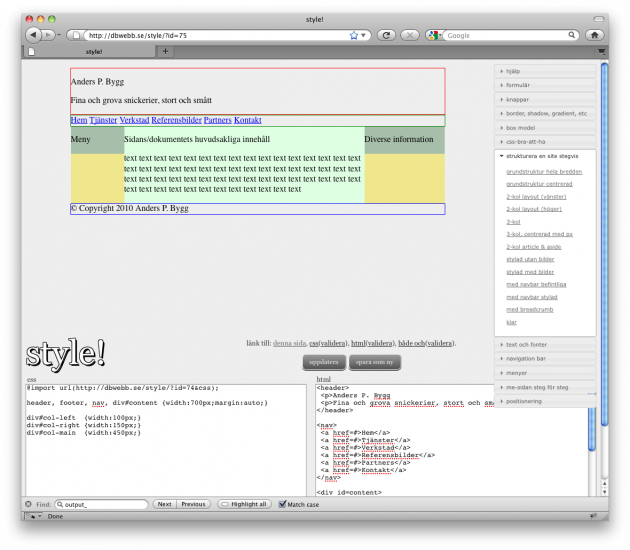Image resolution: width=630 pixels, height=550 pixels.
Task: Open the Tjänster nav link
Action: (103, 120)
